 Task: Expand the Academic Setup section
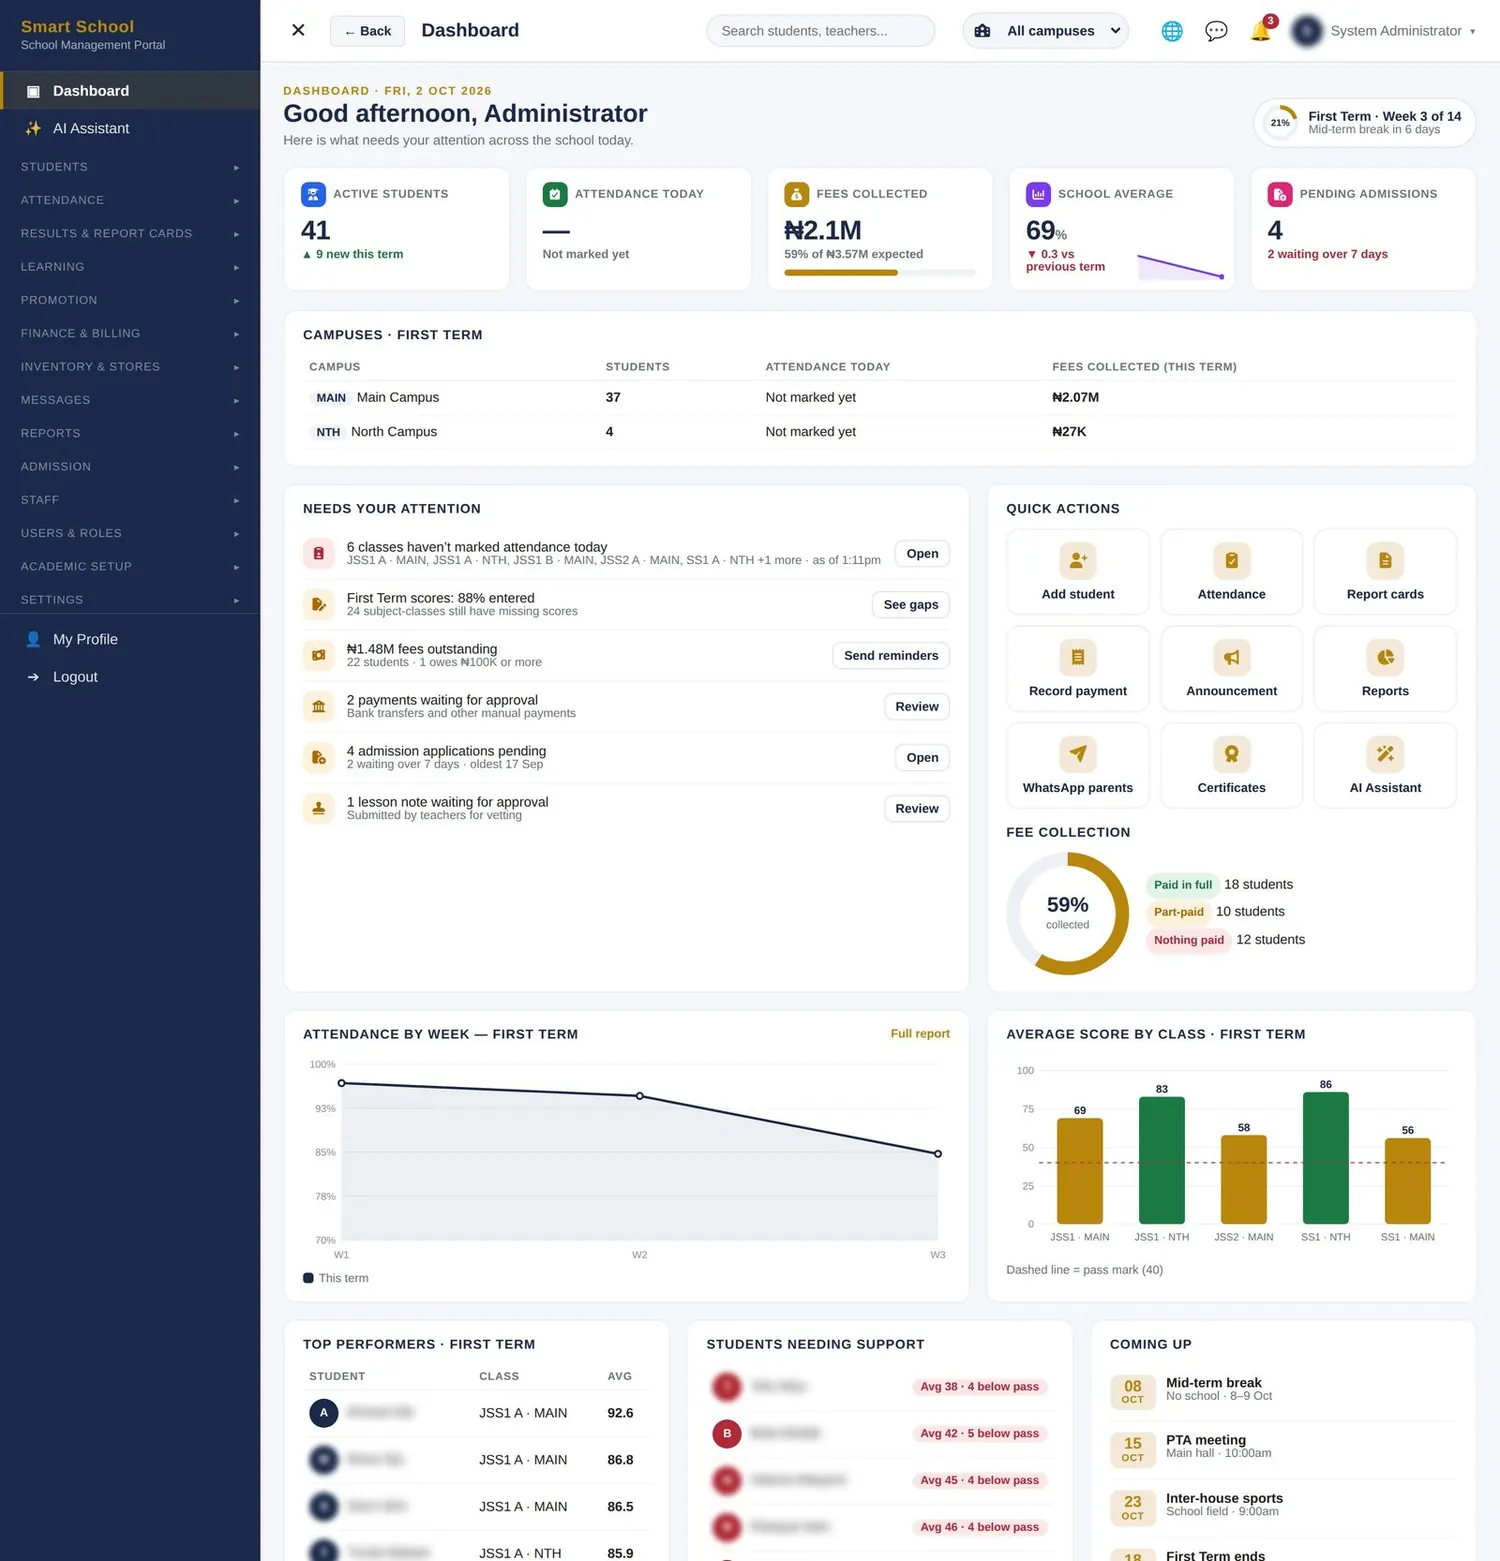point(130,567)
